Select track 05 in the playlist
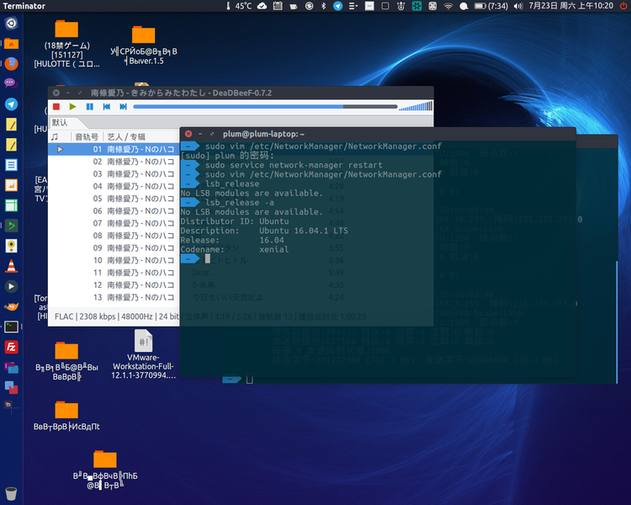Screen dimensions: 631x505 pyautogui.click(x=120, y=198)
